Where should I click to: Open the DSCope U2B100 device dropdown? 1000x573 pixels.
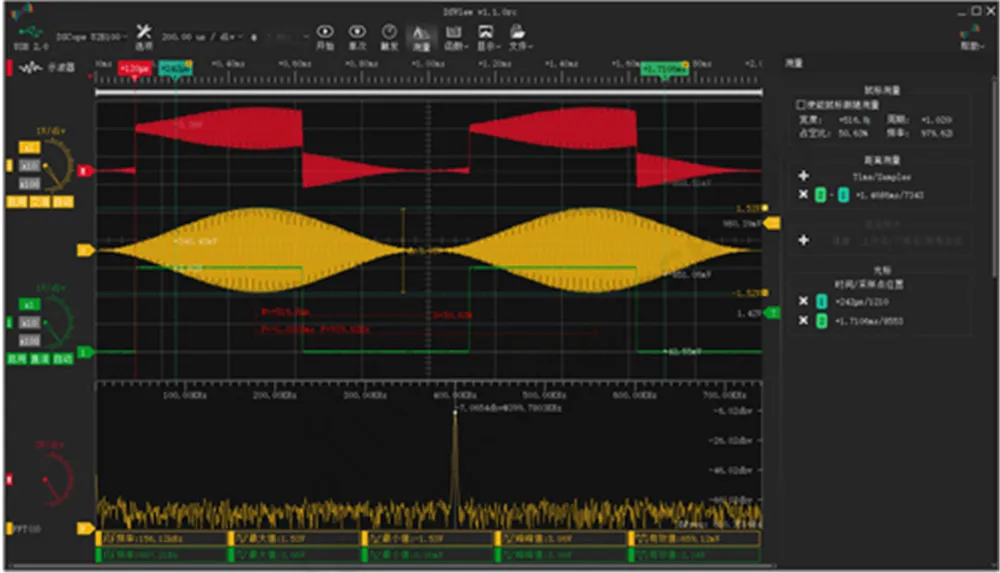coord(91,37)
